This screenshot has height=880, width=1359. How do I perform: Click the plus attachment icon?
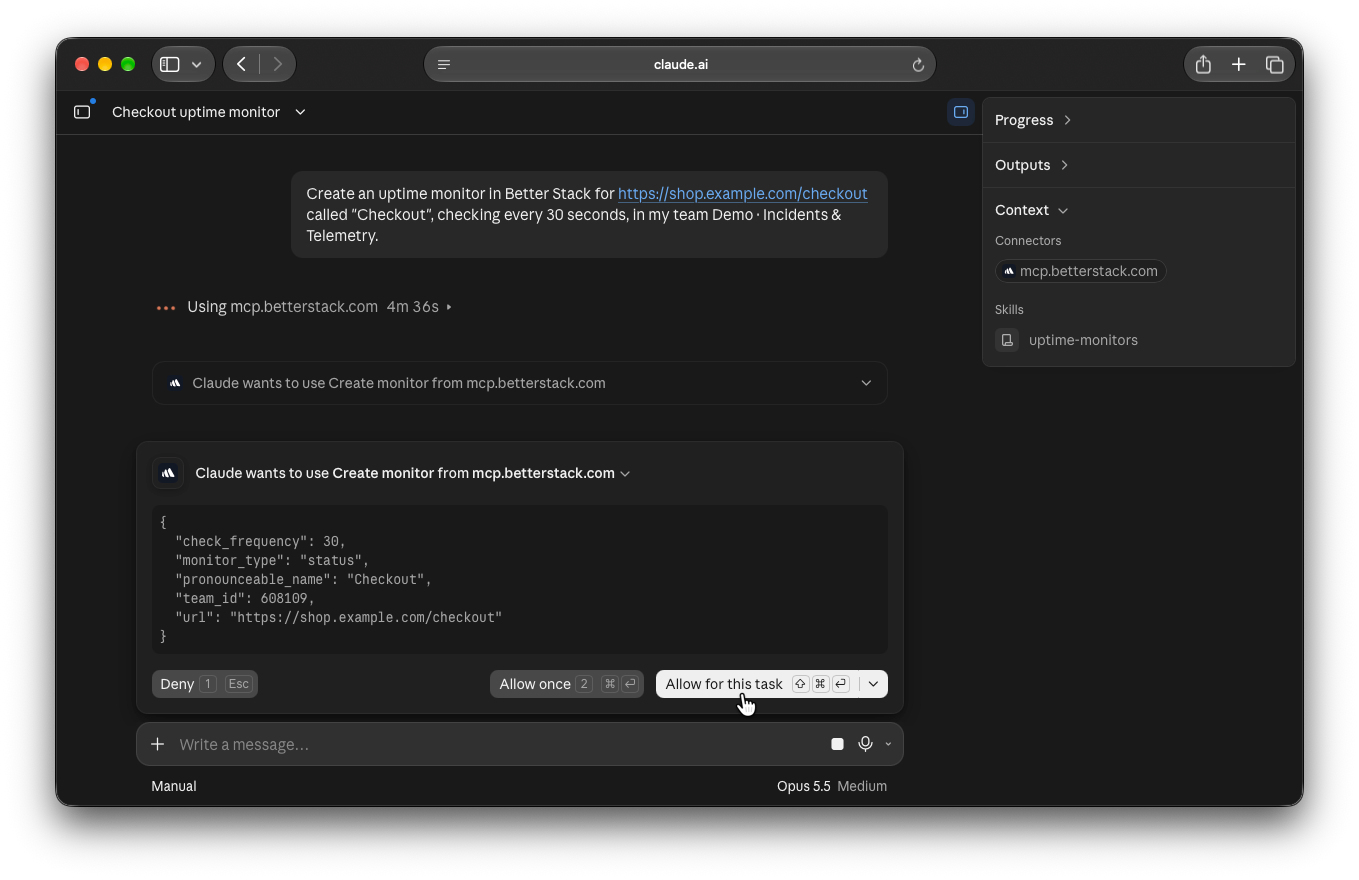[157, 744]
